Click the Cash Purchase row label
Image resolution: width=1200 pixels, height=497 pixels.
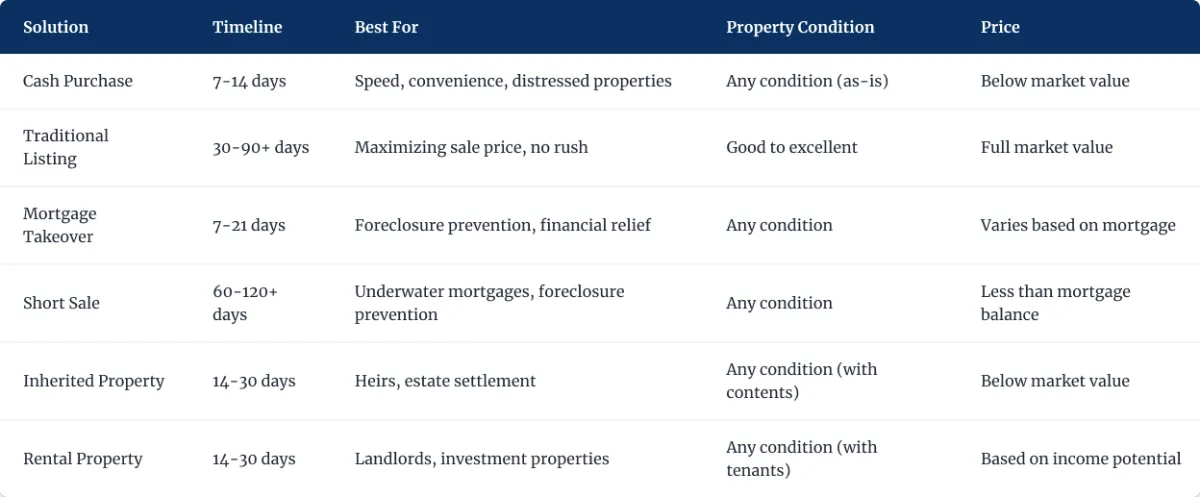(x=78, y=81)
